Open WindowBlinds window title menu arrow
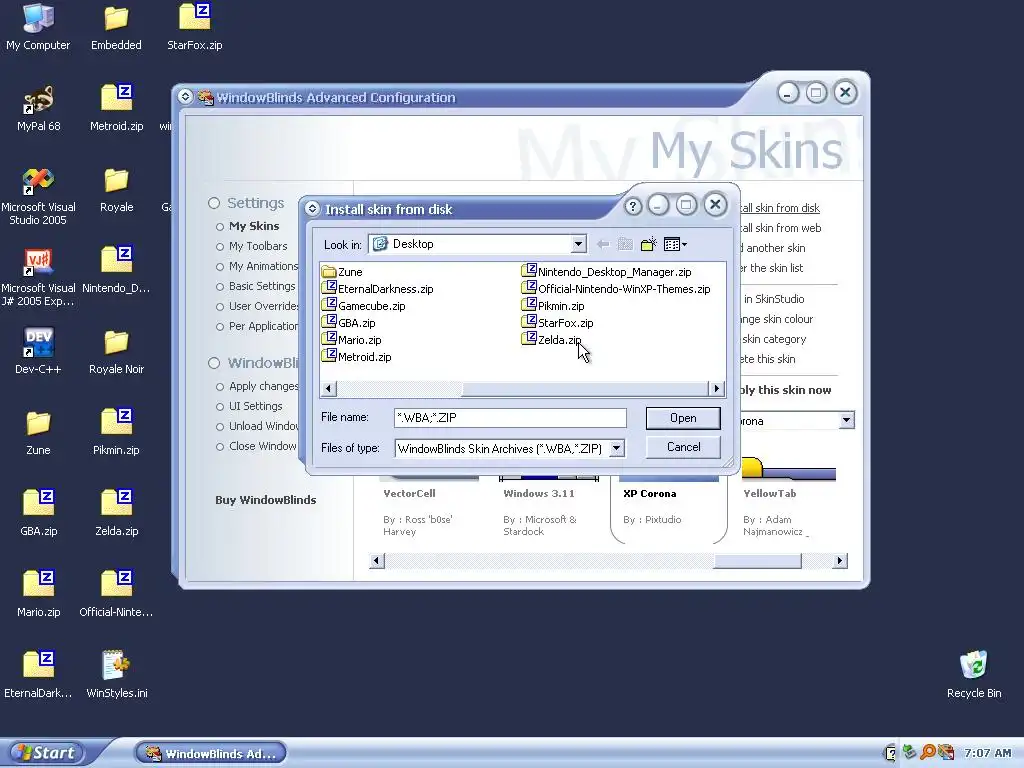Image resolution: width=1024 pixels, height=768 pixels. pyautogui.click(x=185, y=97)
